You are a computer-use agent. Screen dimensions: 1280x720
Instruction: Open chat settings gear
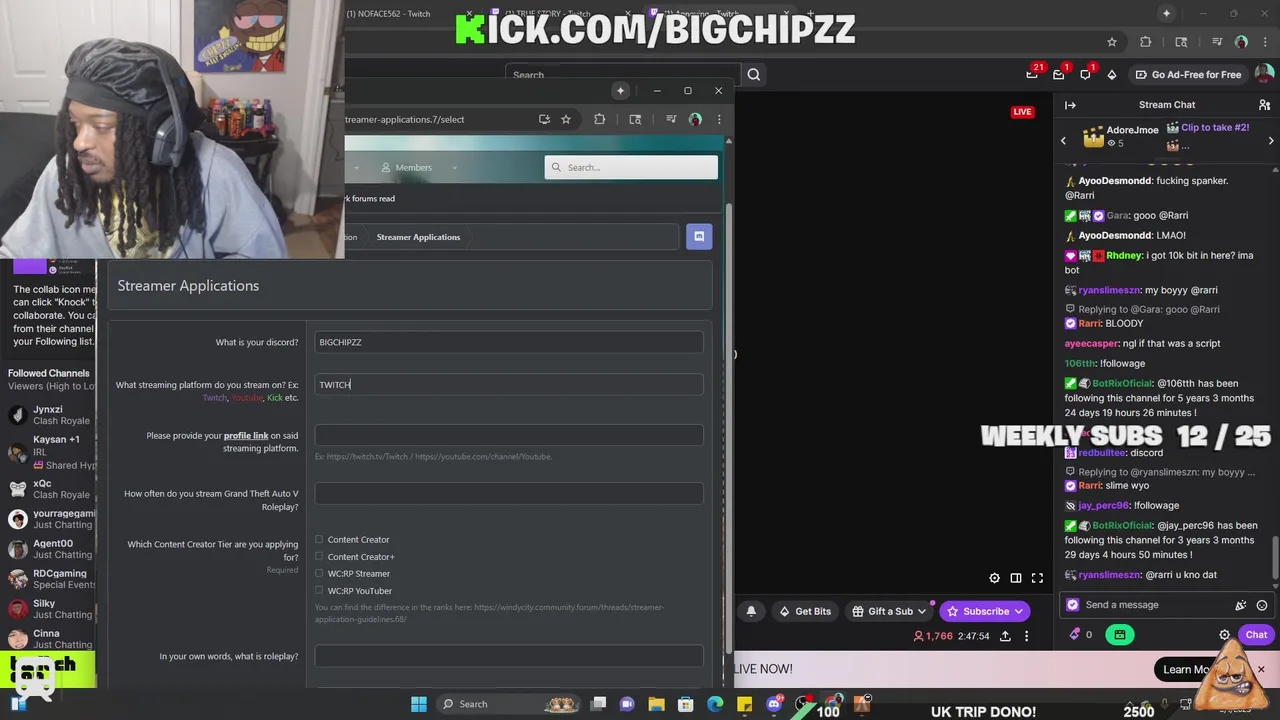(x=1224, y=635)
